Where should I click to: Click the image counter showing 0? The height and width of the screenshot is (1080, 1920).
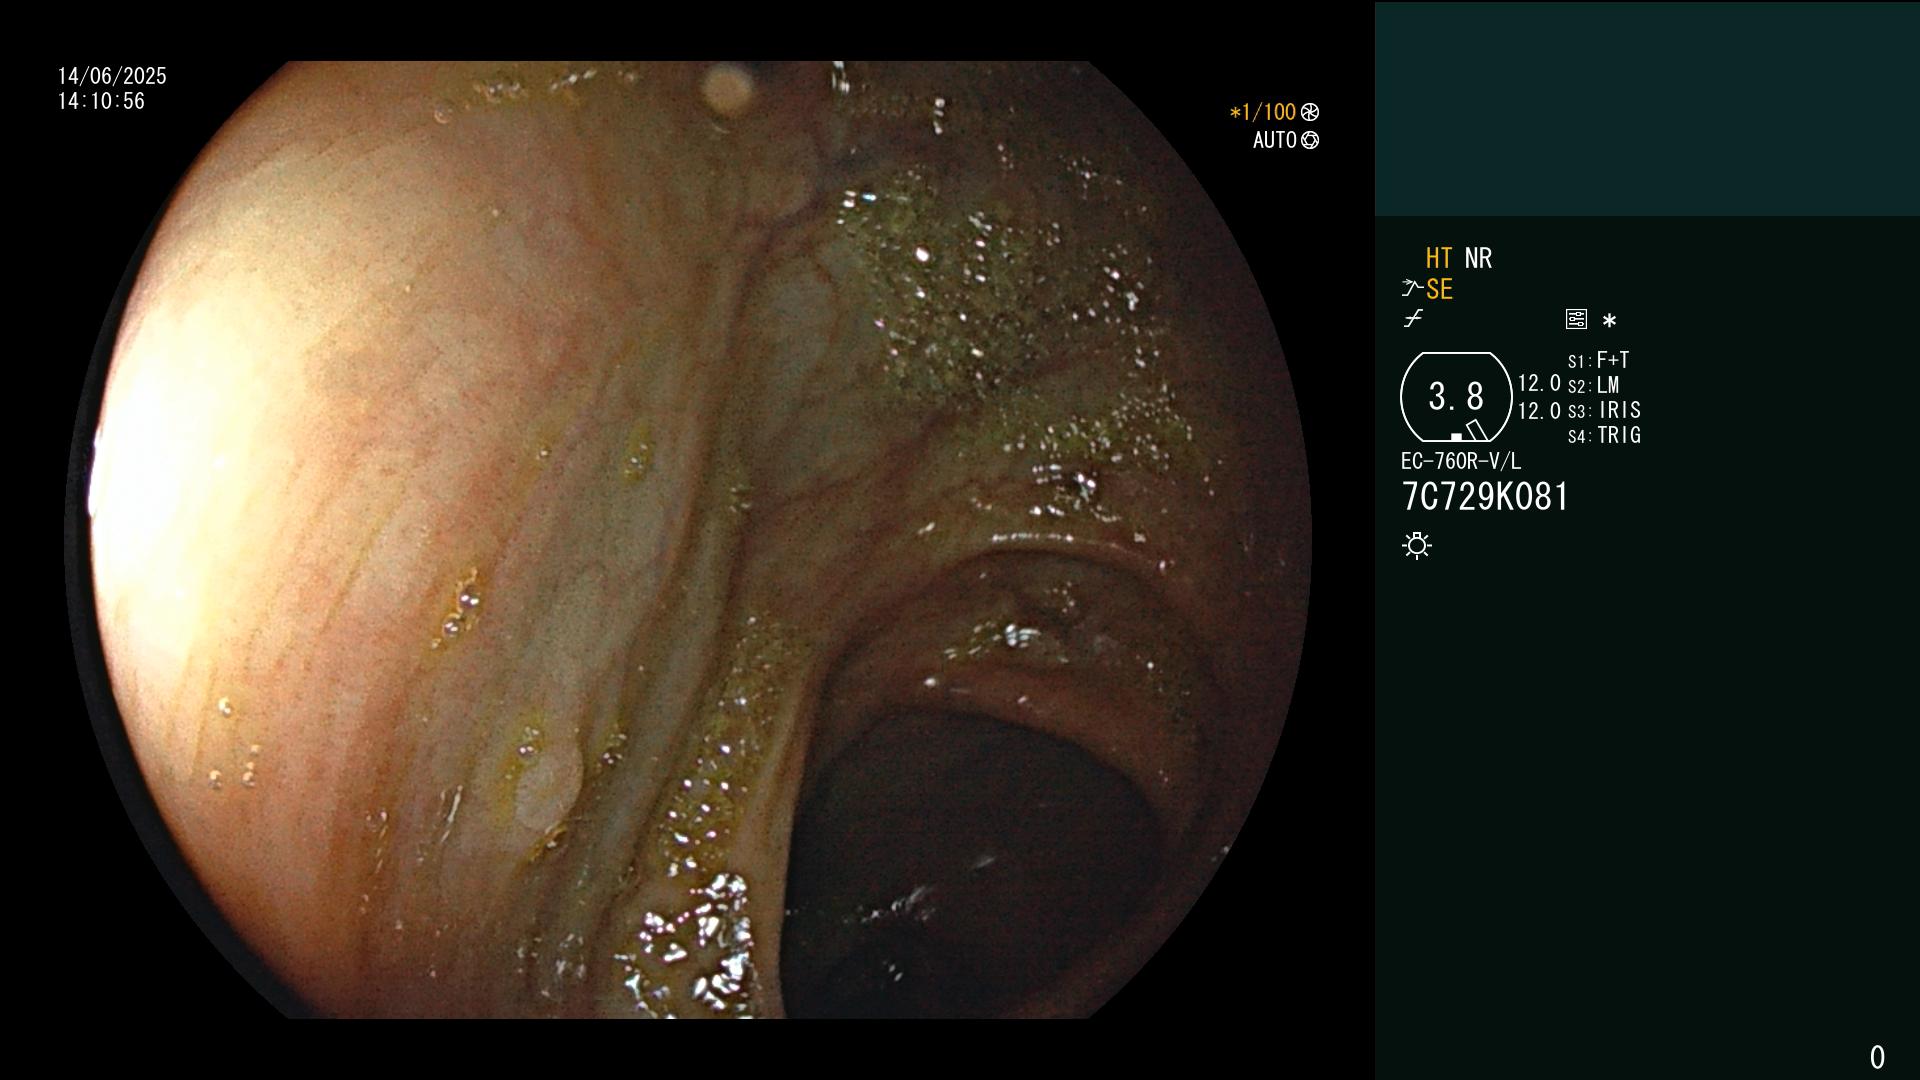tap(1877, 1057)
